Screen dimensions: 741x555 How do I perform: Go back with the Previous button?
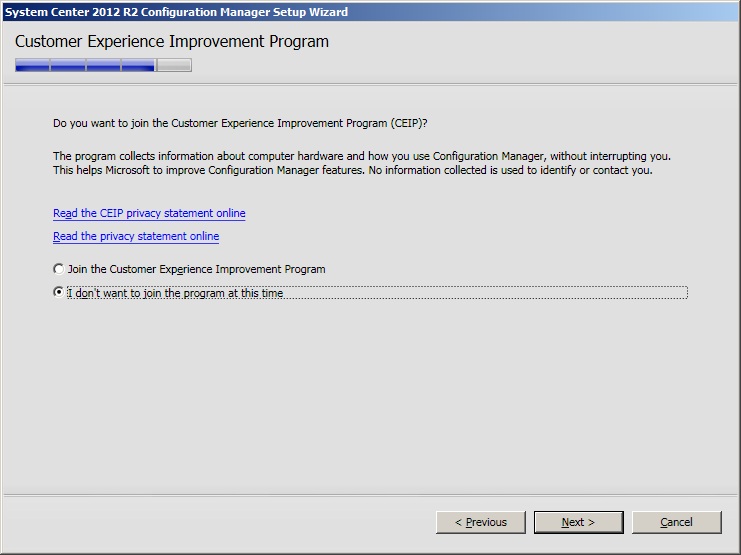pyautogui.click(x=481, y=522)
